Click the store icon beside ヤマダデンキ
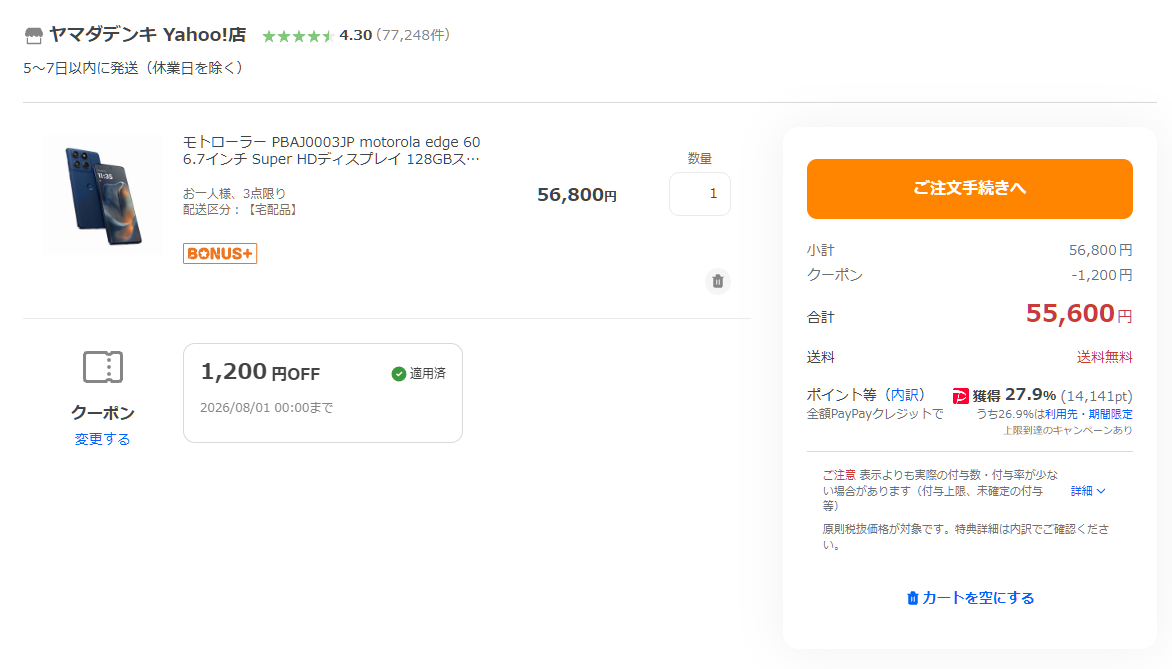This screenshot has width=1172, height=669. coord(34,35)
